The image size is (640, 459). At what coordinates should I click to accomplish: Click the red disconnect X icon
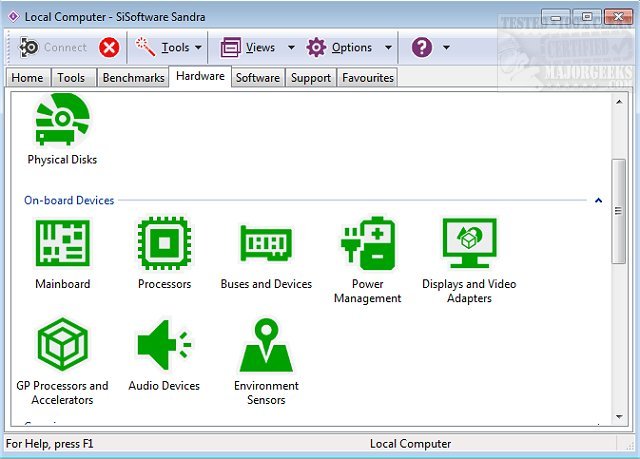coord(109,47)
